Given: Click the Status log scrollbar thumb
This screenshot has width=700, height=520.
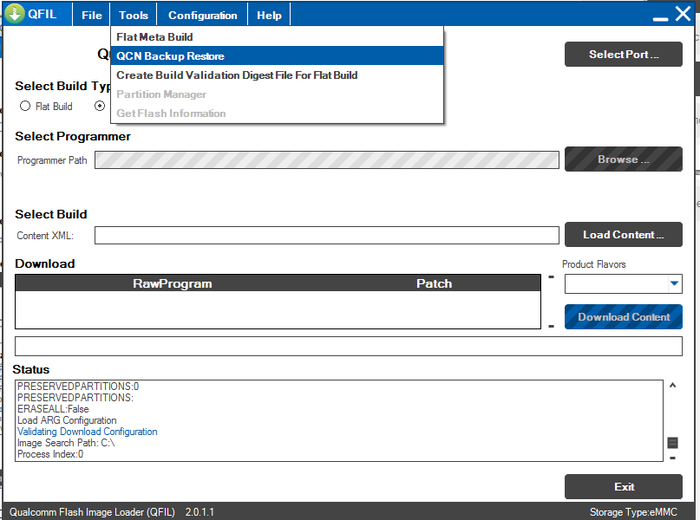Looking at the screenshot, I should point(673,442).
